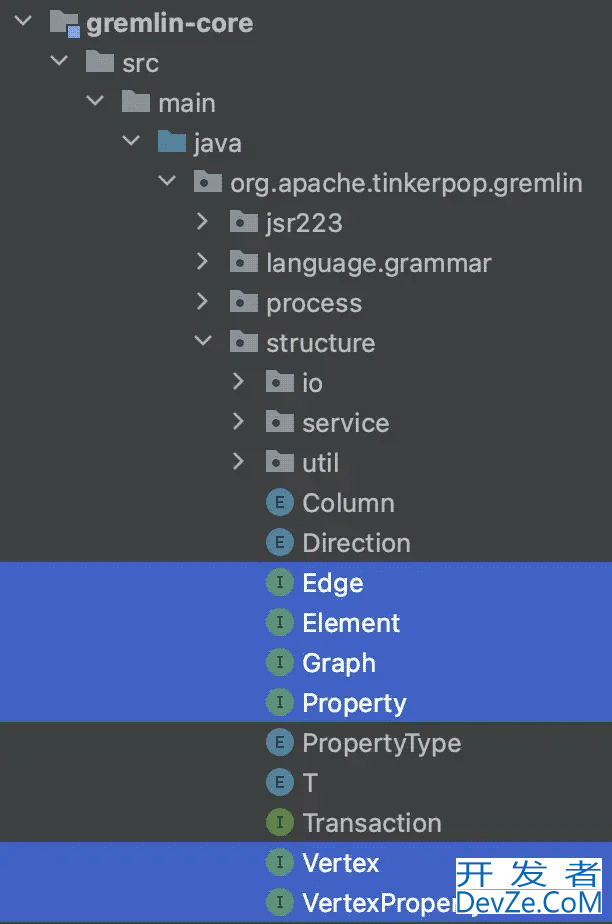Select the util label

pyautogui.click(x=321, y=463)
